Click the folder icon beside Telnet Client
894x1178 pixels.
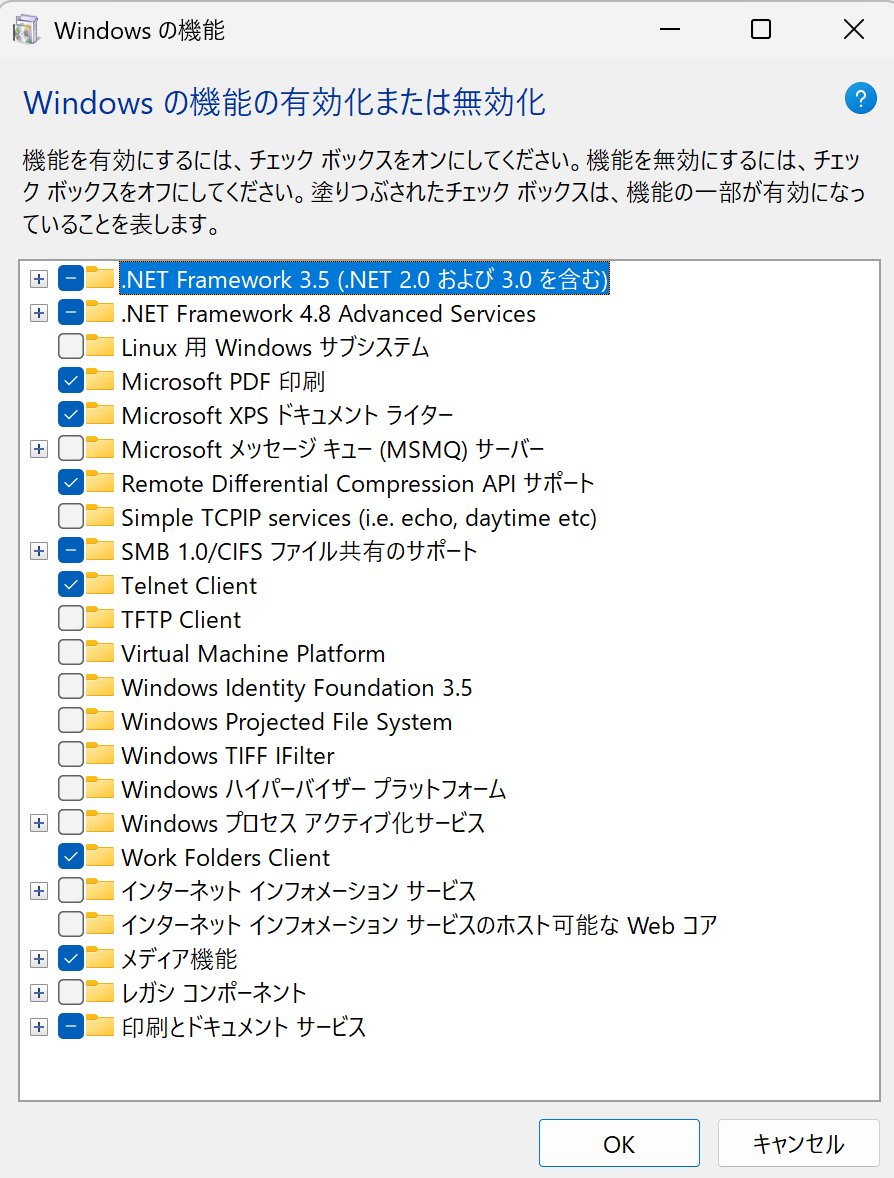point(99,584)
